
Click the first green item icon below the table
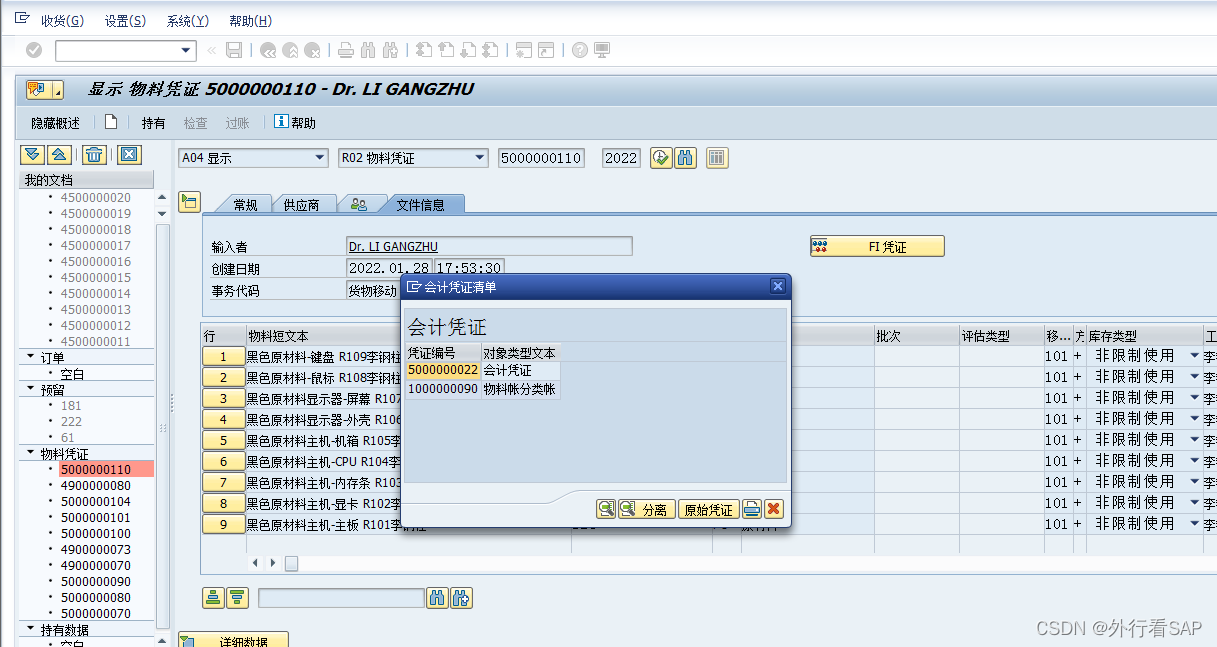[213, 598]
